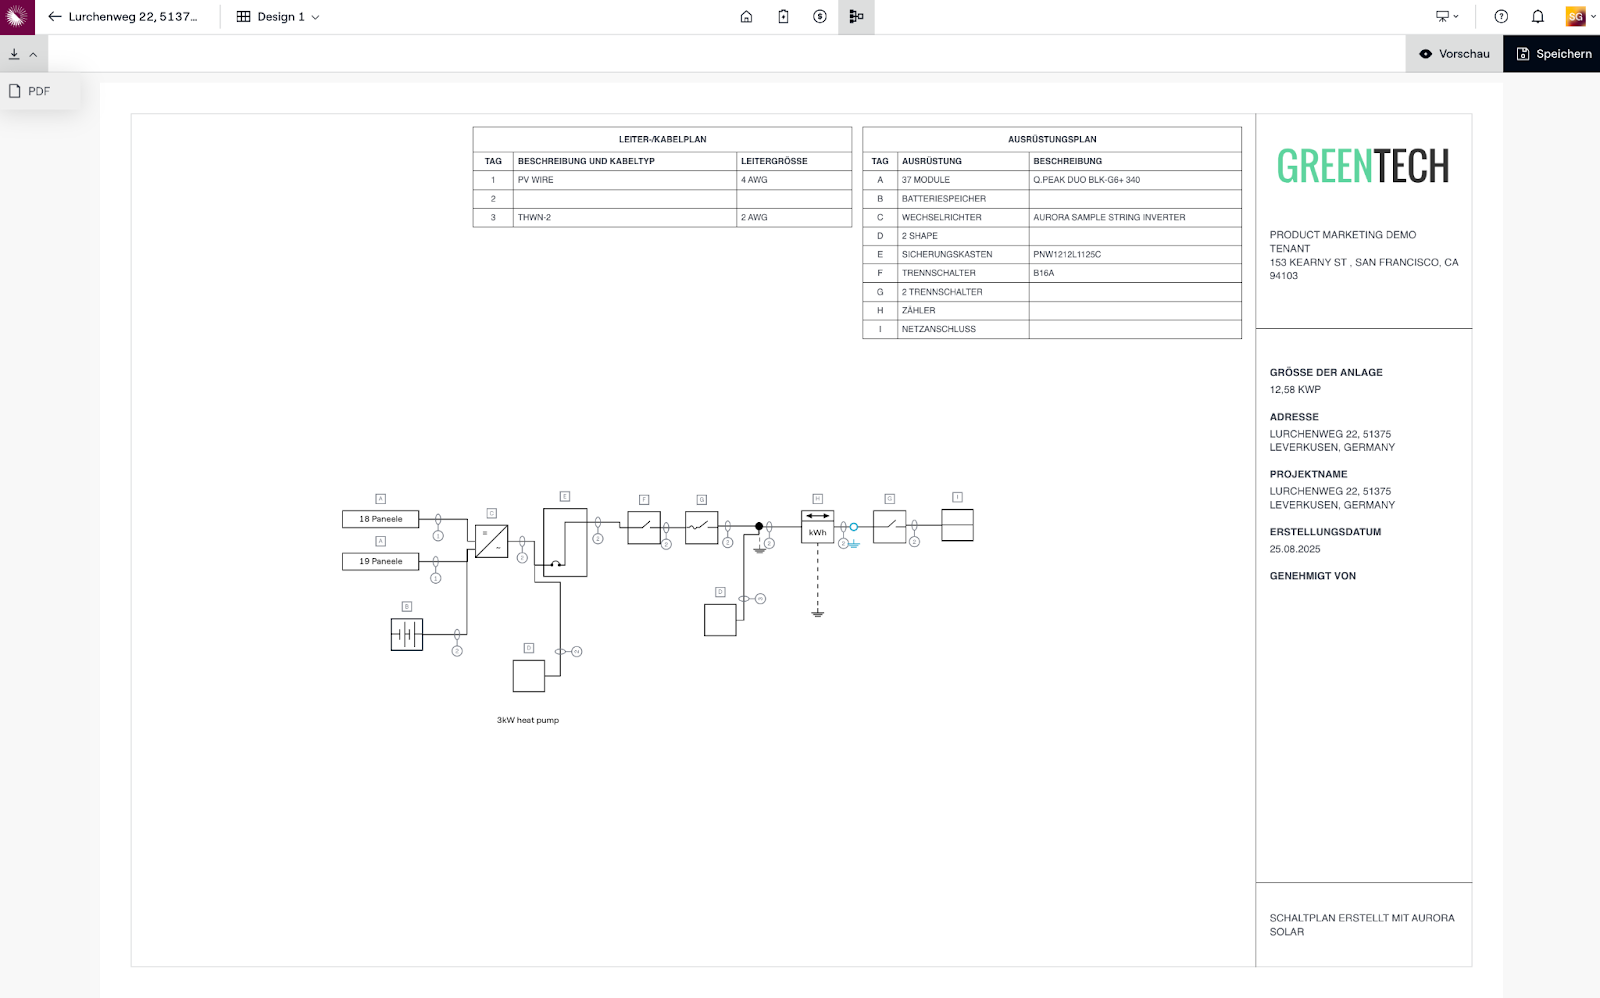1600x998 pixels.
Task: Open the dollar pricing icon
Action: [x=820, y=17]
